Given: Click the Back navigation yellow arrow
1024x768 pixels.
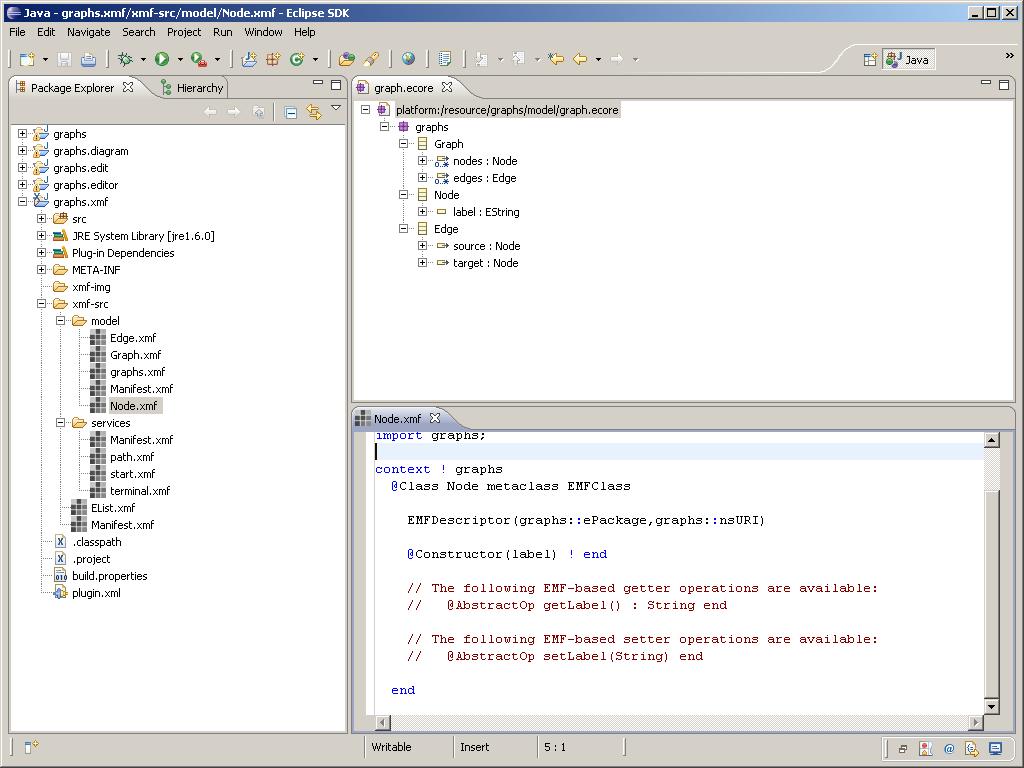Looking at the screenshot, I should (580, 59).
